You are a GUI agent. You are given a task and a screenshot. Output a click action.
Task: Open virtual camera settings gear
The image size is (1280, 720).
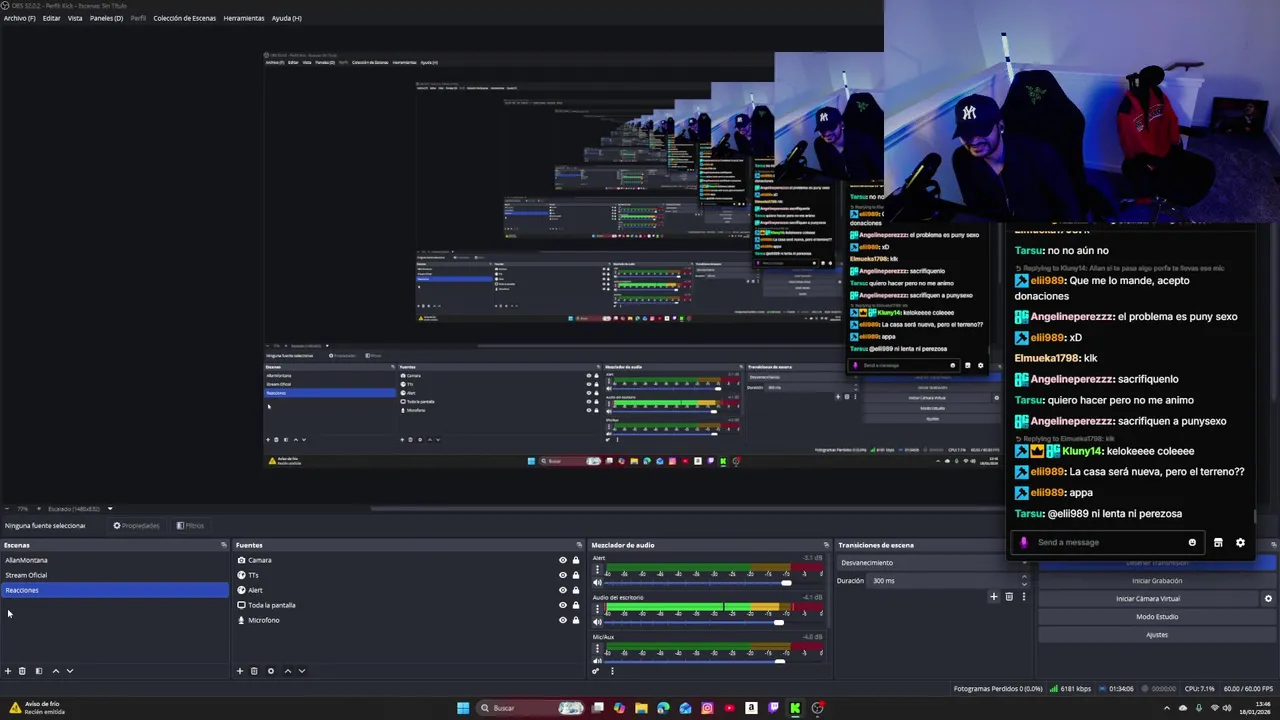click(x=1268, y=599)
